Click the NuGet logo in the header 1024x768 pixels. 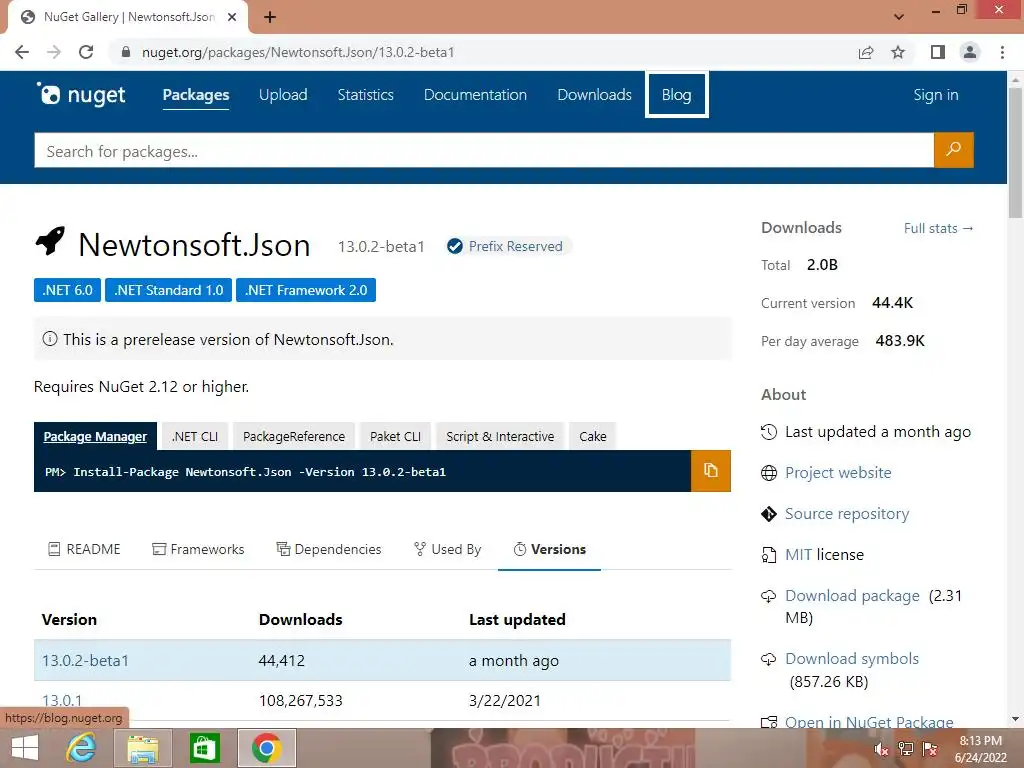click(x=81, y=95)
